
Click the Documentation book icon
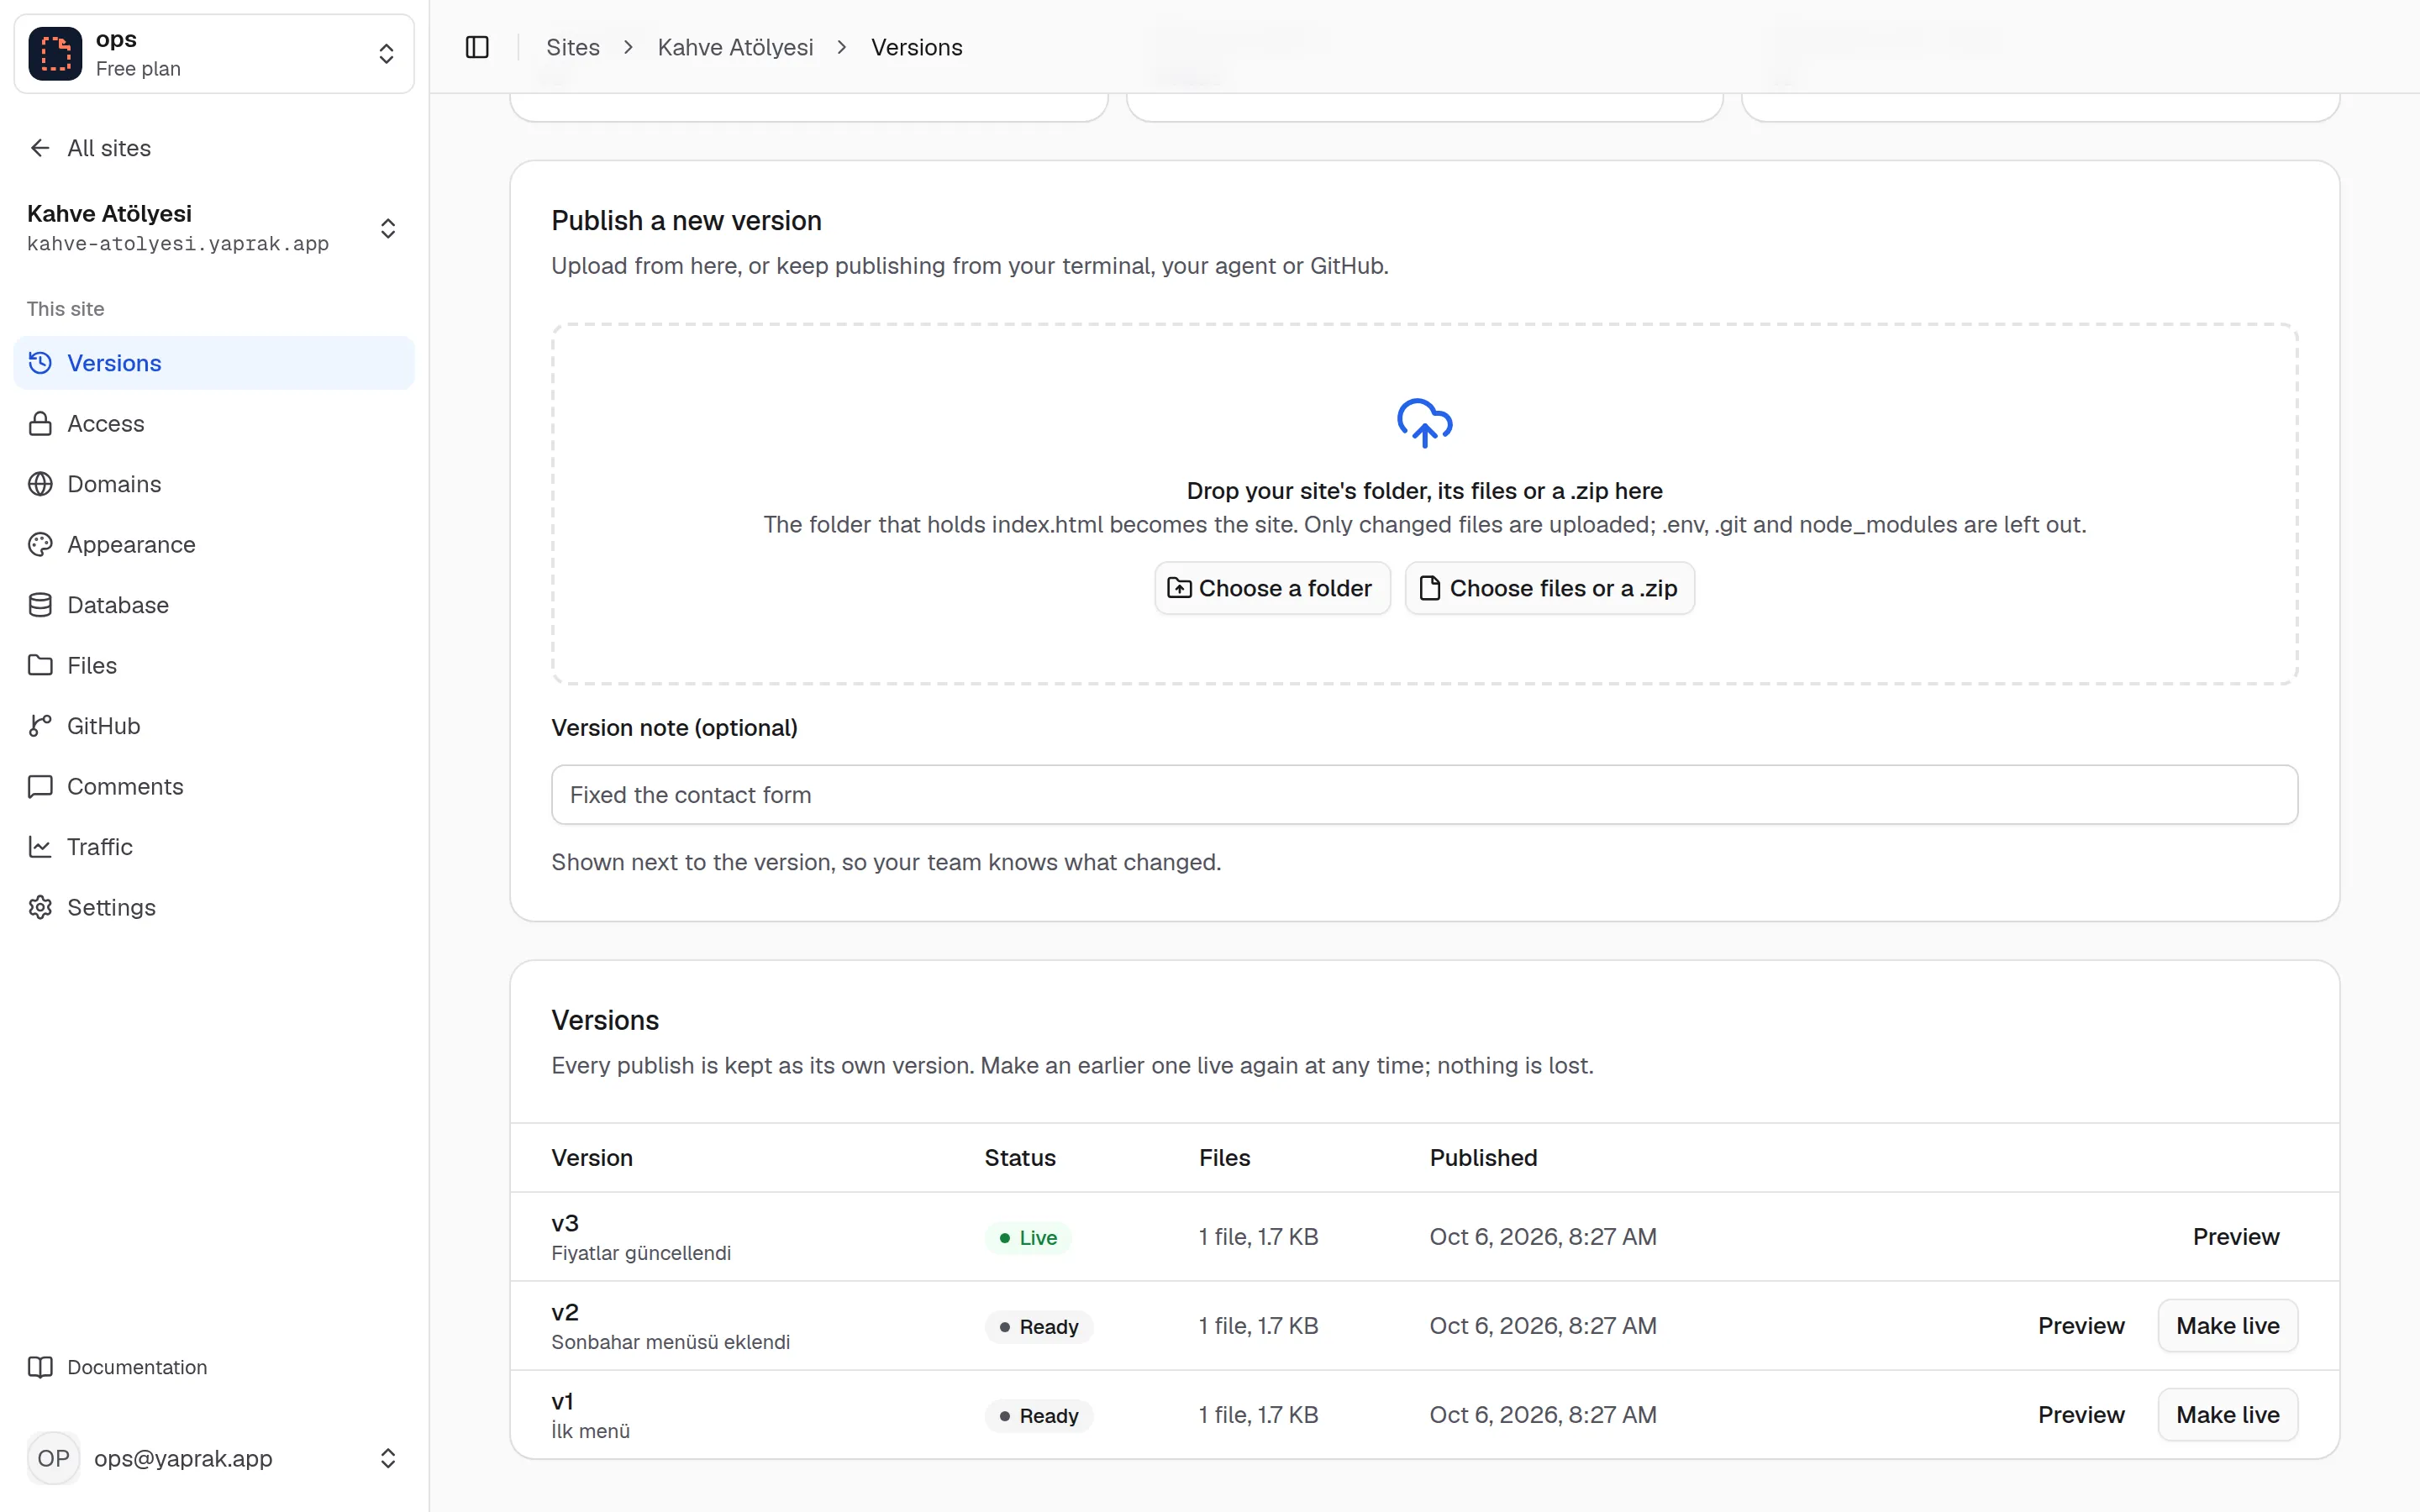tap(40, 1367)
